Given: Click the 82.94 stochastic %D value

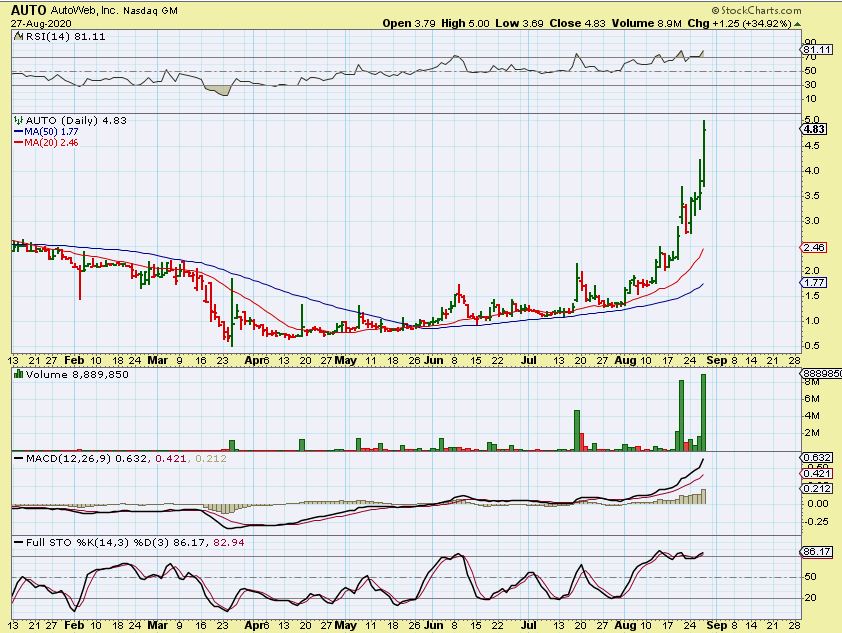Looking at the screenshot, I should point(229,542).
